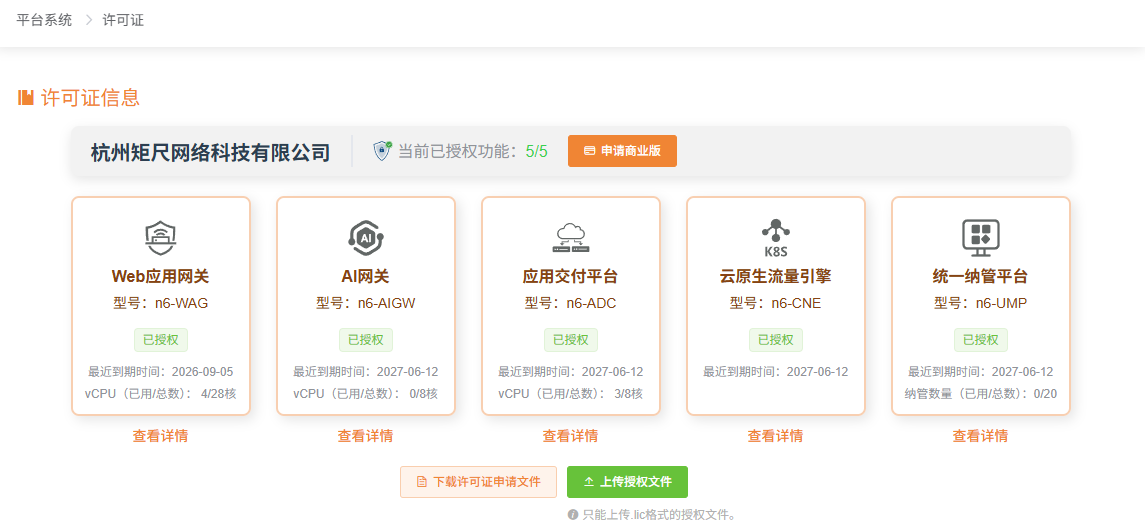The image size is (1146, 527).
Task: Click model text 型号：n6-UMP
Action: pos(980,303)
